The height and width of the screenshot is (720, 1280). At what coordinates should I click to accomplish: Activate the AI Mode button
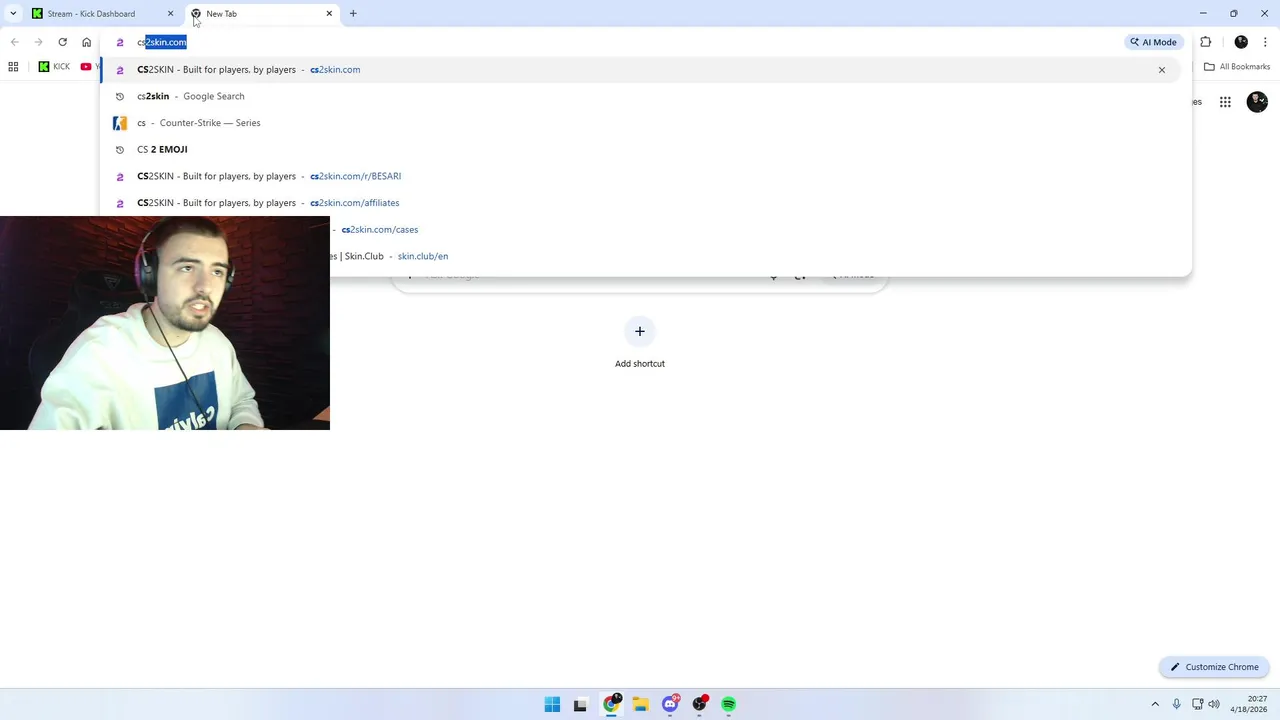[x=1153, y=42]
